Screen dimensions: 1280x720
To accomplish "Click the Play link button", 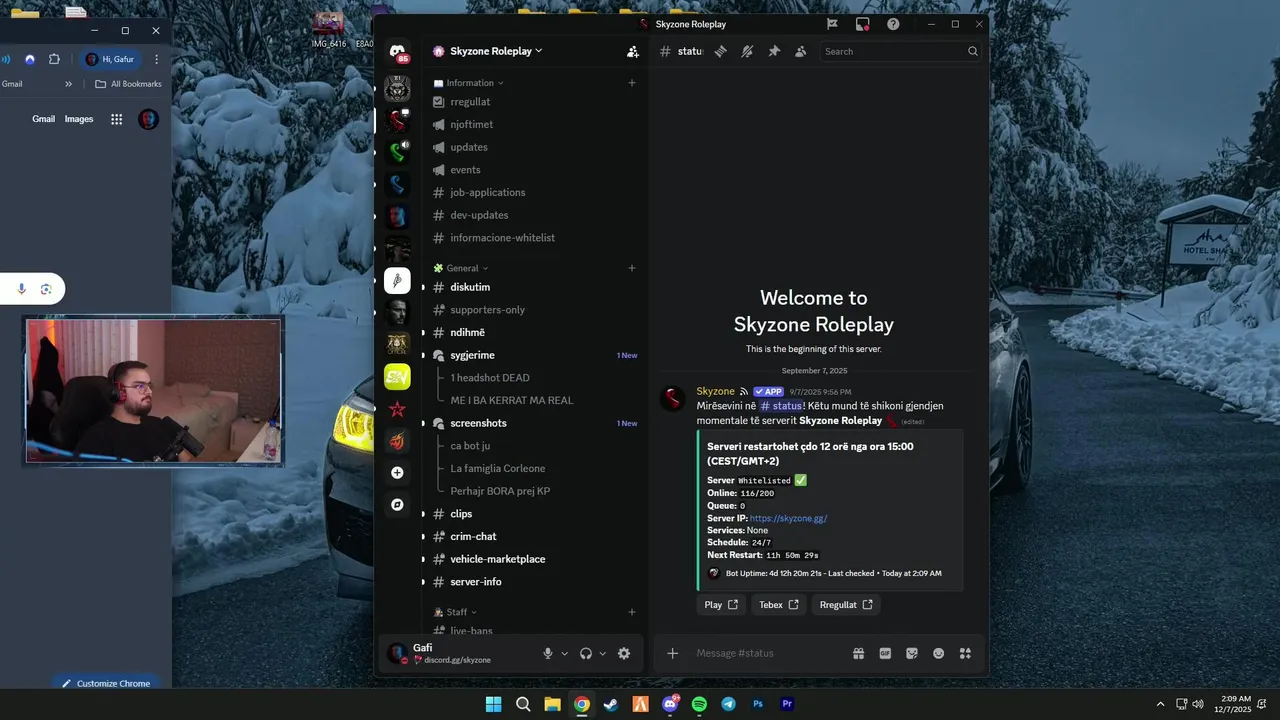I will 721,604.
